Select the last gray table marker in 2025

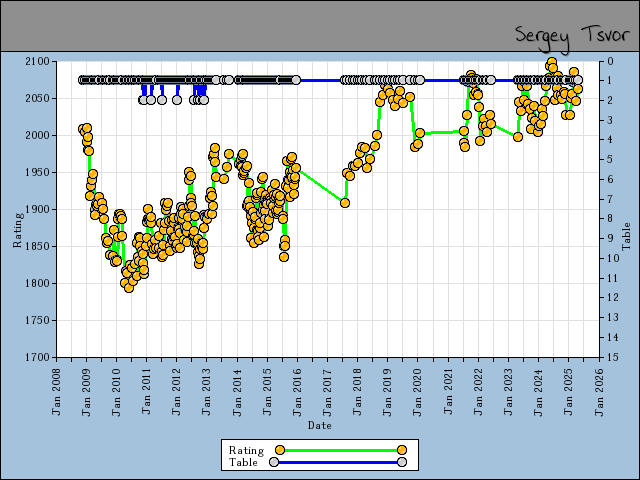pyautogui.click(x=578, y=80)
